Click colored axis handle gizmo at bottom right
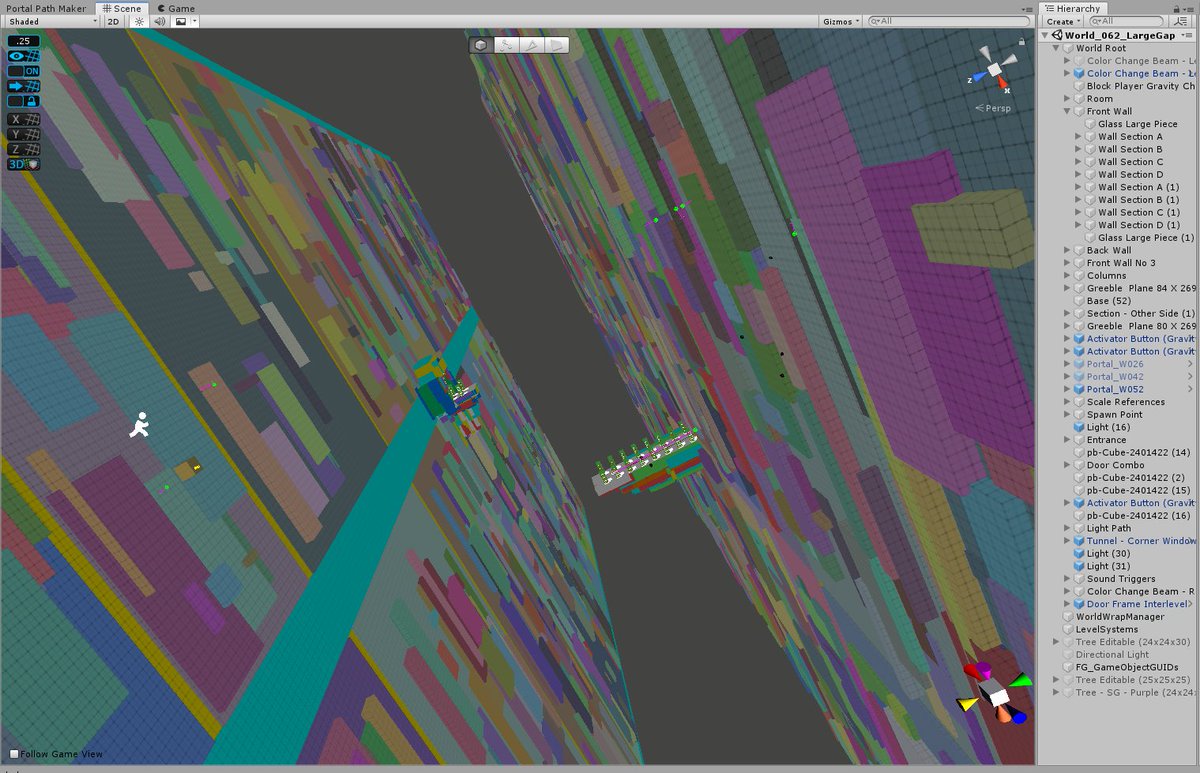 coord(994,692)
